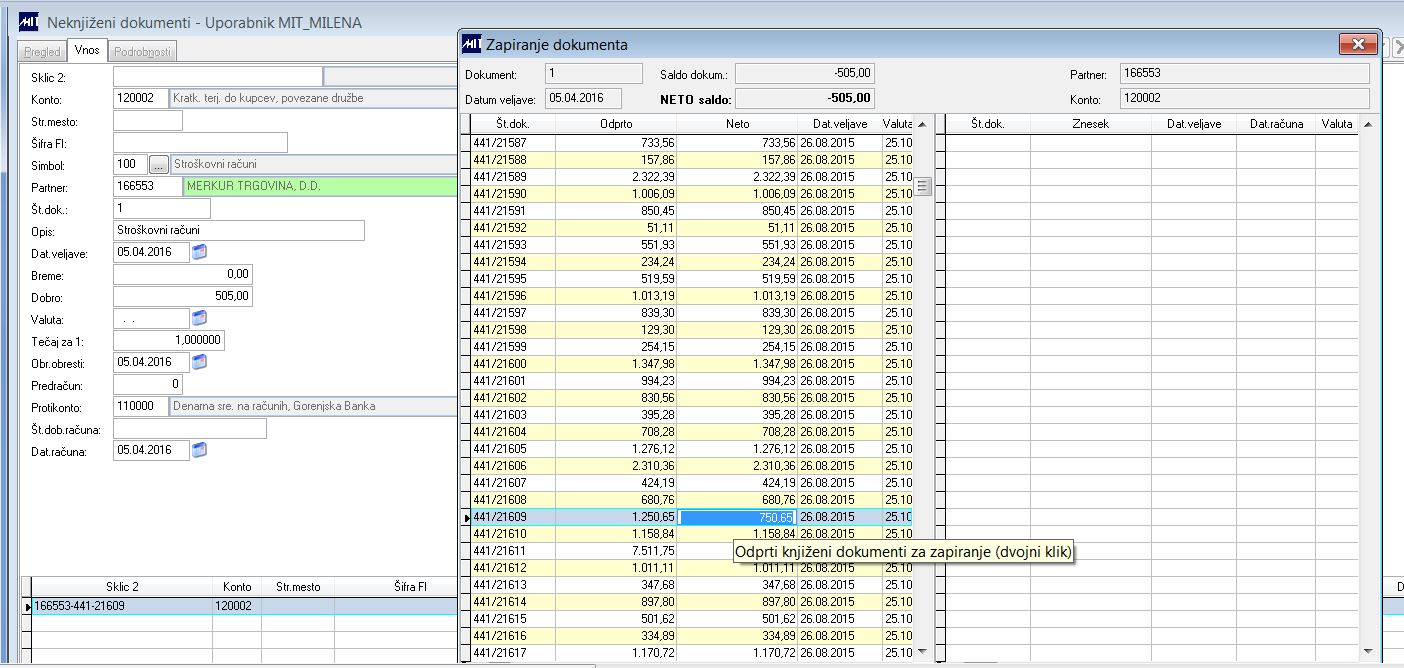Open calendar picker for Dat.veljave field

click(x=198, y=253)
